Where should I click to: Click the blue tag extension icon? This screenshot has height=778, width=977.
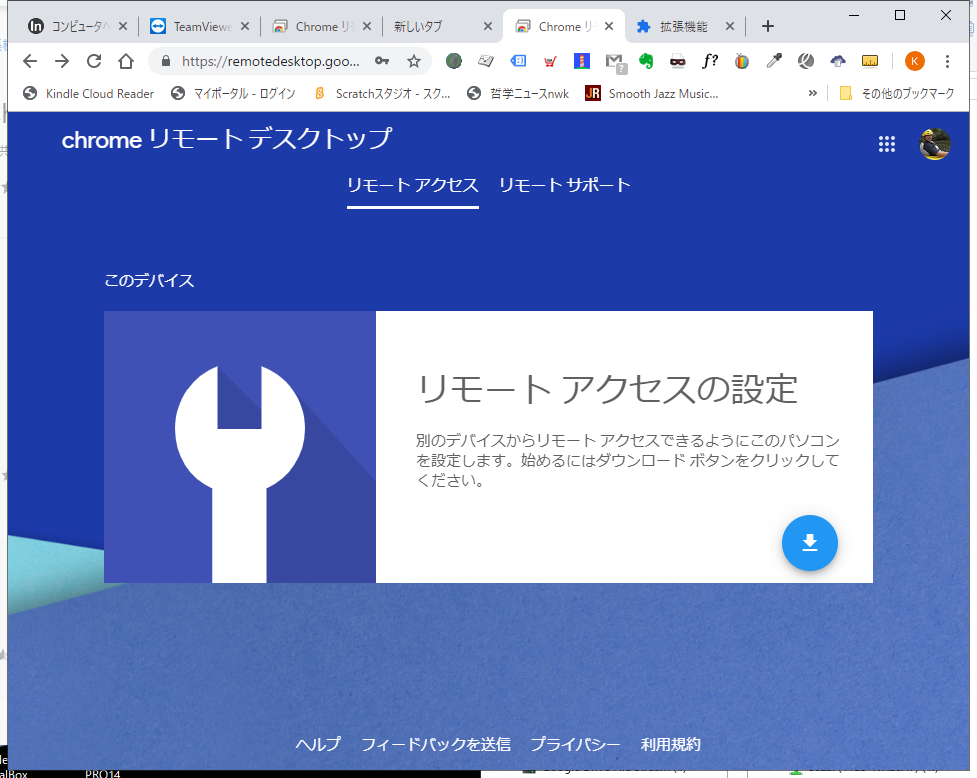(x=518, y=61)
